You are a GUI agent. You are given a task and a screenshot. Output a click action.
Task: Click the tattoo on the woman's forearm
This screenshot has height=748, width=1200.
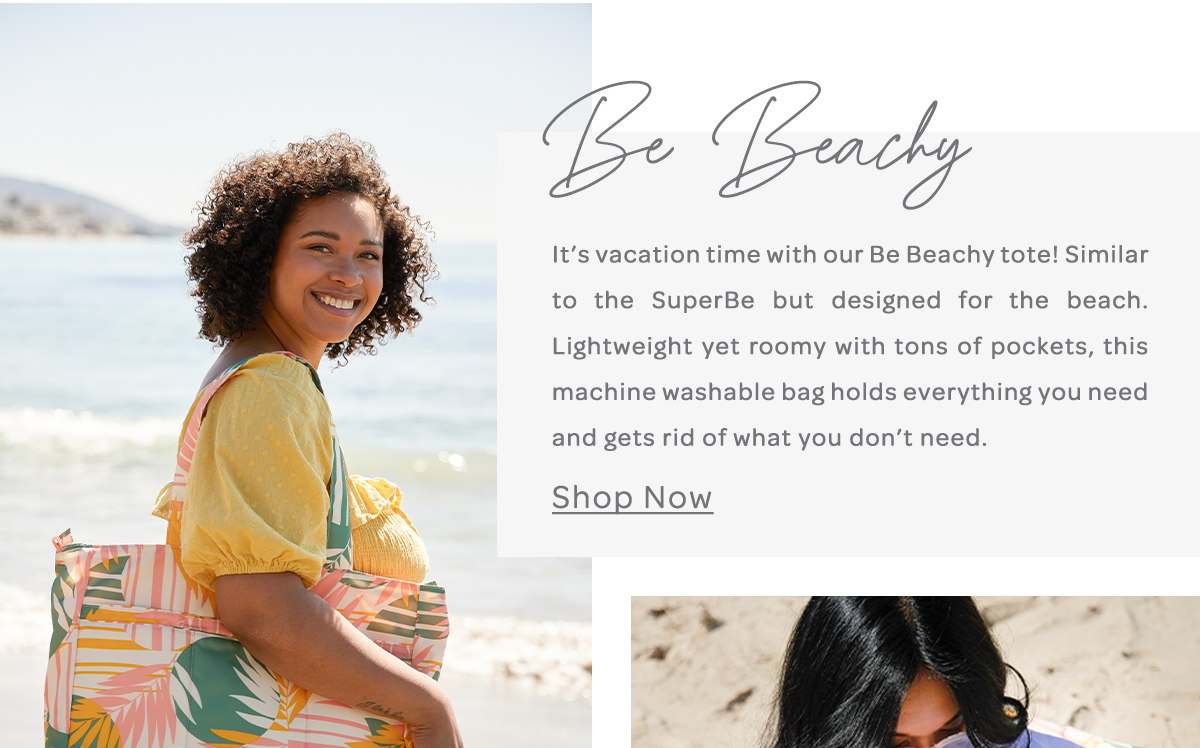point(380,708)
